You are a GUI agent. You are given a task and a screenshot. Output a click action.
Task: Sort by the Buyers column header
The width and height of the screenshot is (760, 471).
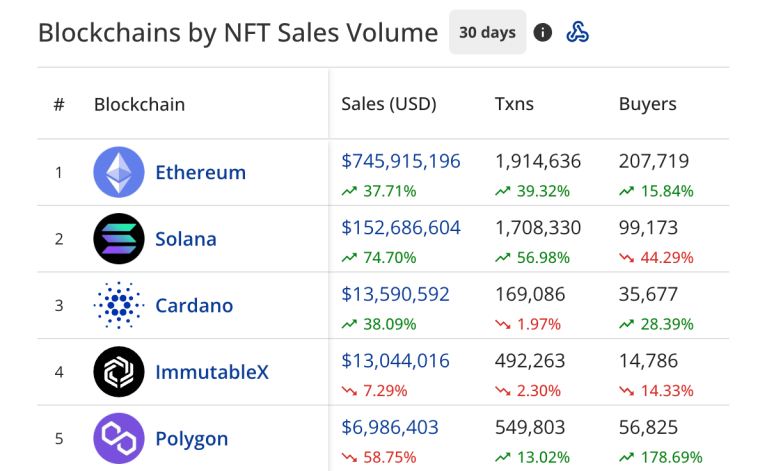648,104
